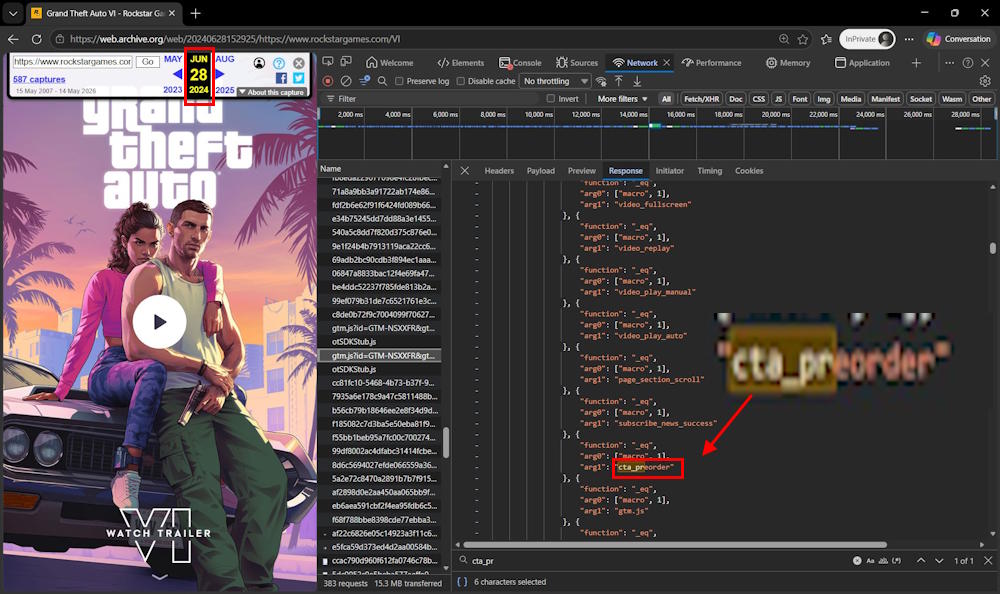Play the GTA VI trailer

(x=159, y=322)
